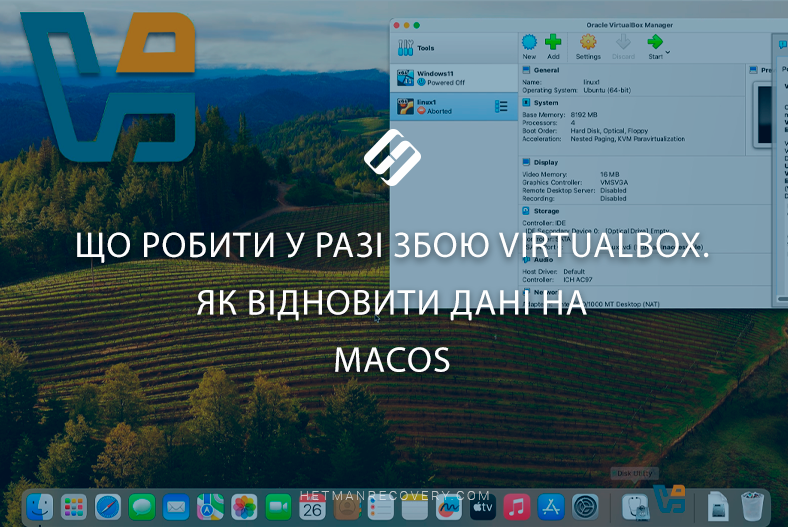Open Calendar showing 26 in dock
The image size is (788, 527).
312,507
